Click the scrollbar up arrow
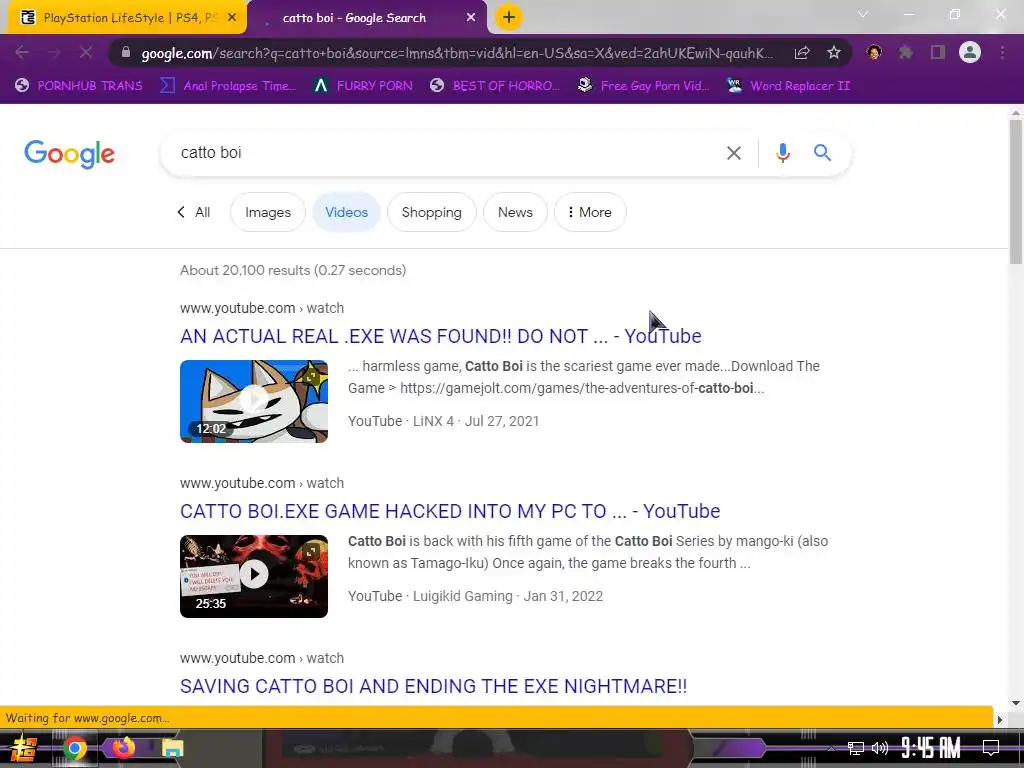This screenshot has height=768, width=1024. [1016, 112]
